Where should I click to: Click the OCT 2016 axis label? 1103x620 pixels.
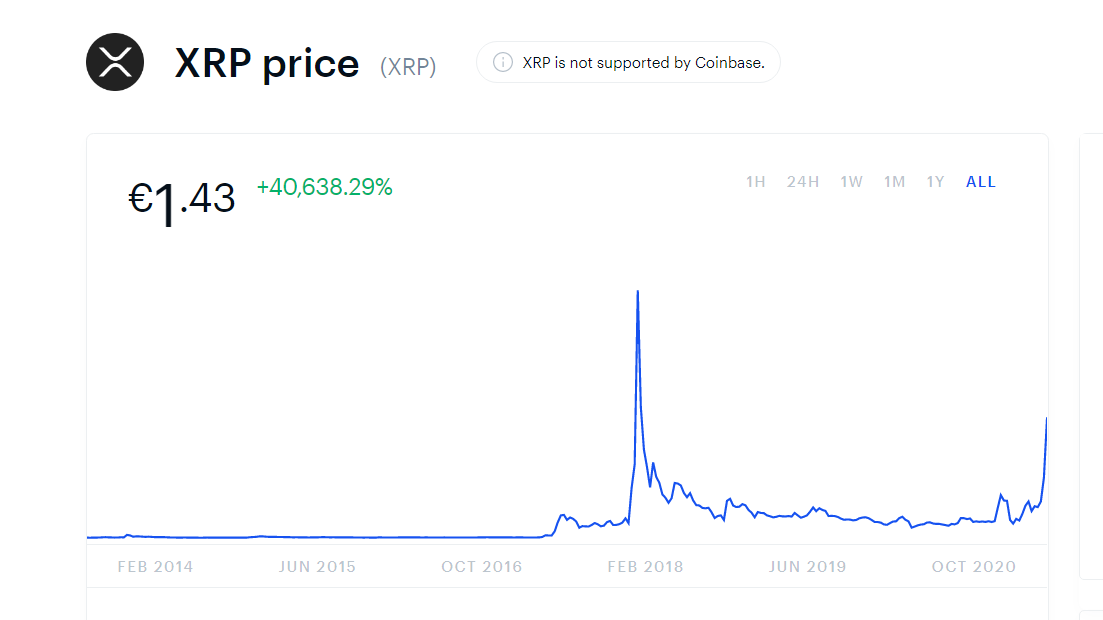point(481,567)
